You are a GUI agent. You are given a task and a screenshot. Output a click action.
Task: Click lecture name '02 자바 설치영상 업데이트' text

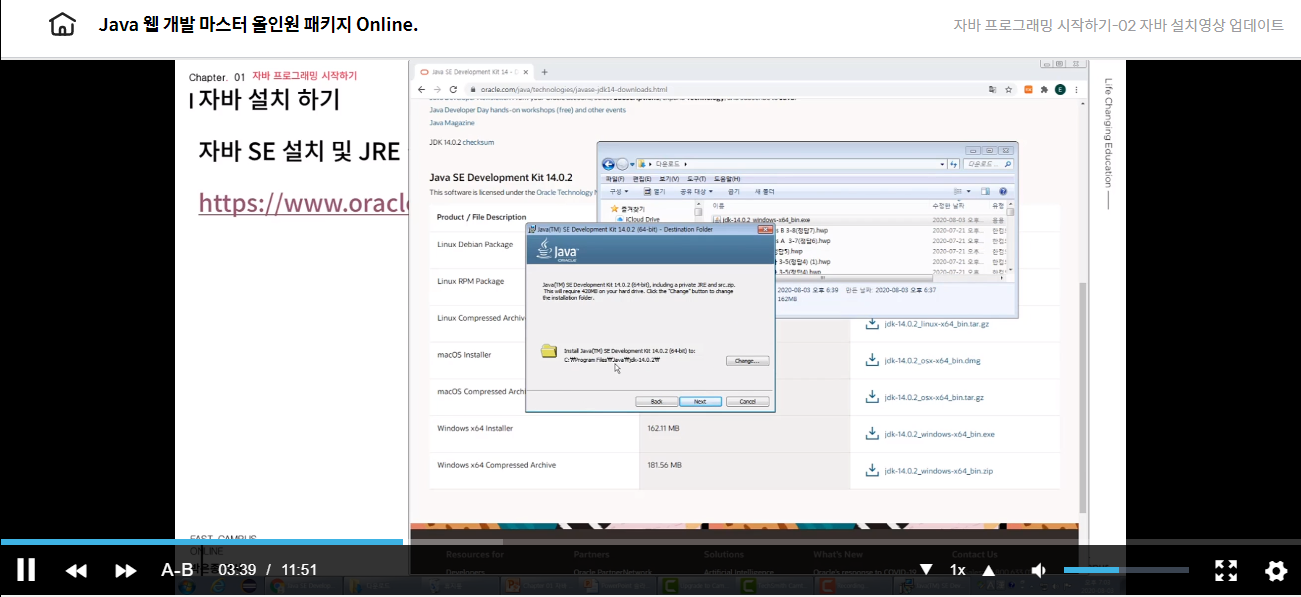1200,25
